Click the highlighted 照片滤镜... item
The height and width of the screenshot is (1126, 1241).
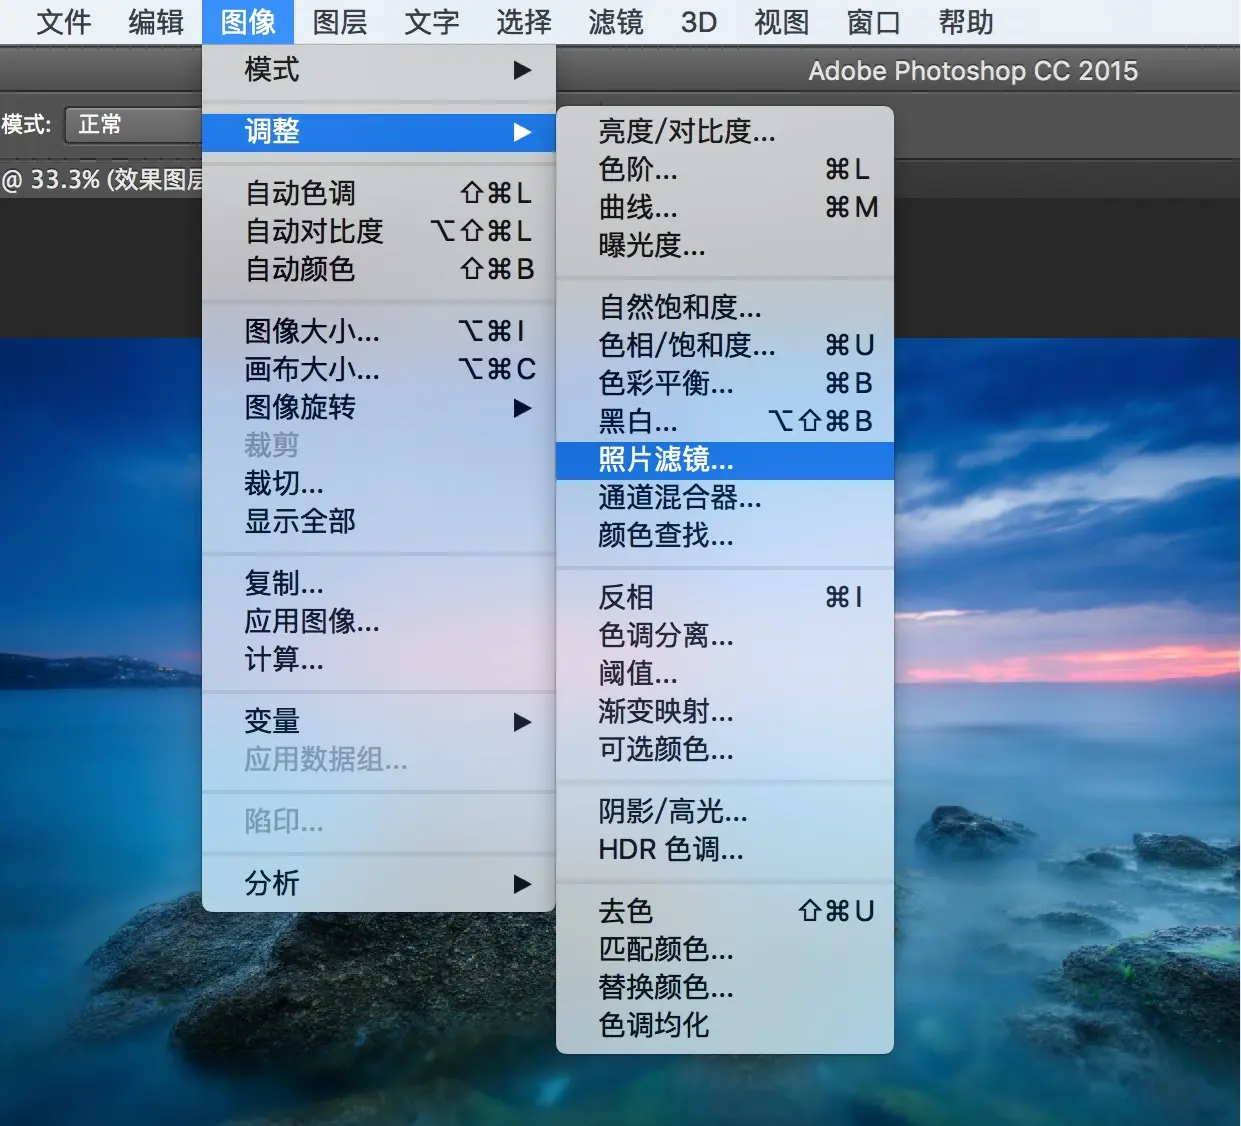coord(725,460)
